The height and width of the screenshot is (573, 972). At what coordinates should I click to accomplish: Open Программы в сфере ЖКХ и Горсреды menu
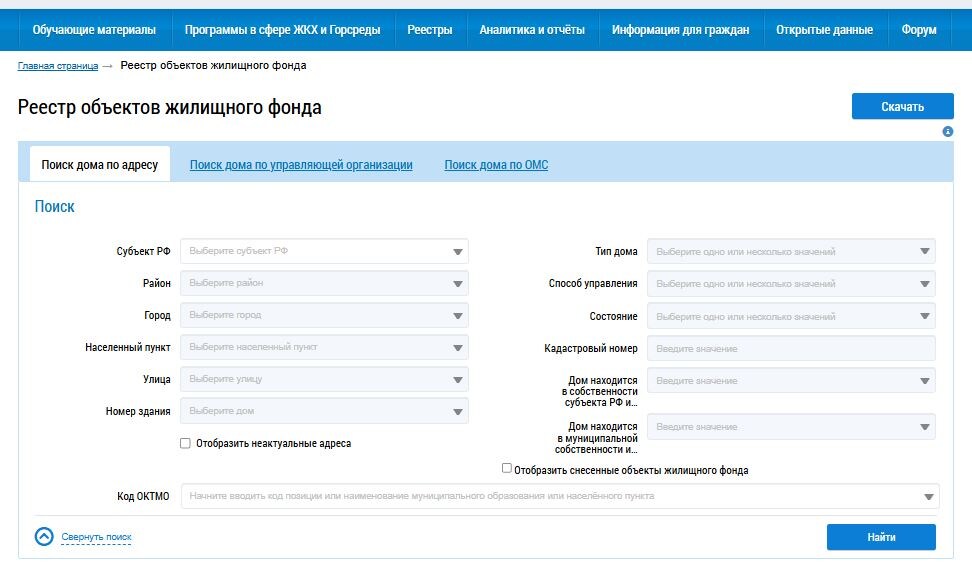(283, 30)
